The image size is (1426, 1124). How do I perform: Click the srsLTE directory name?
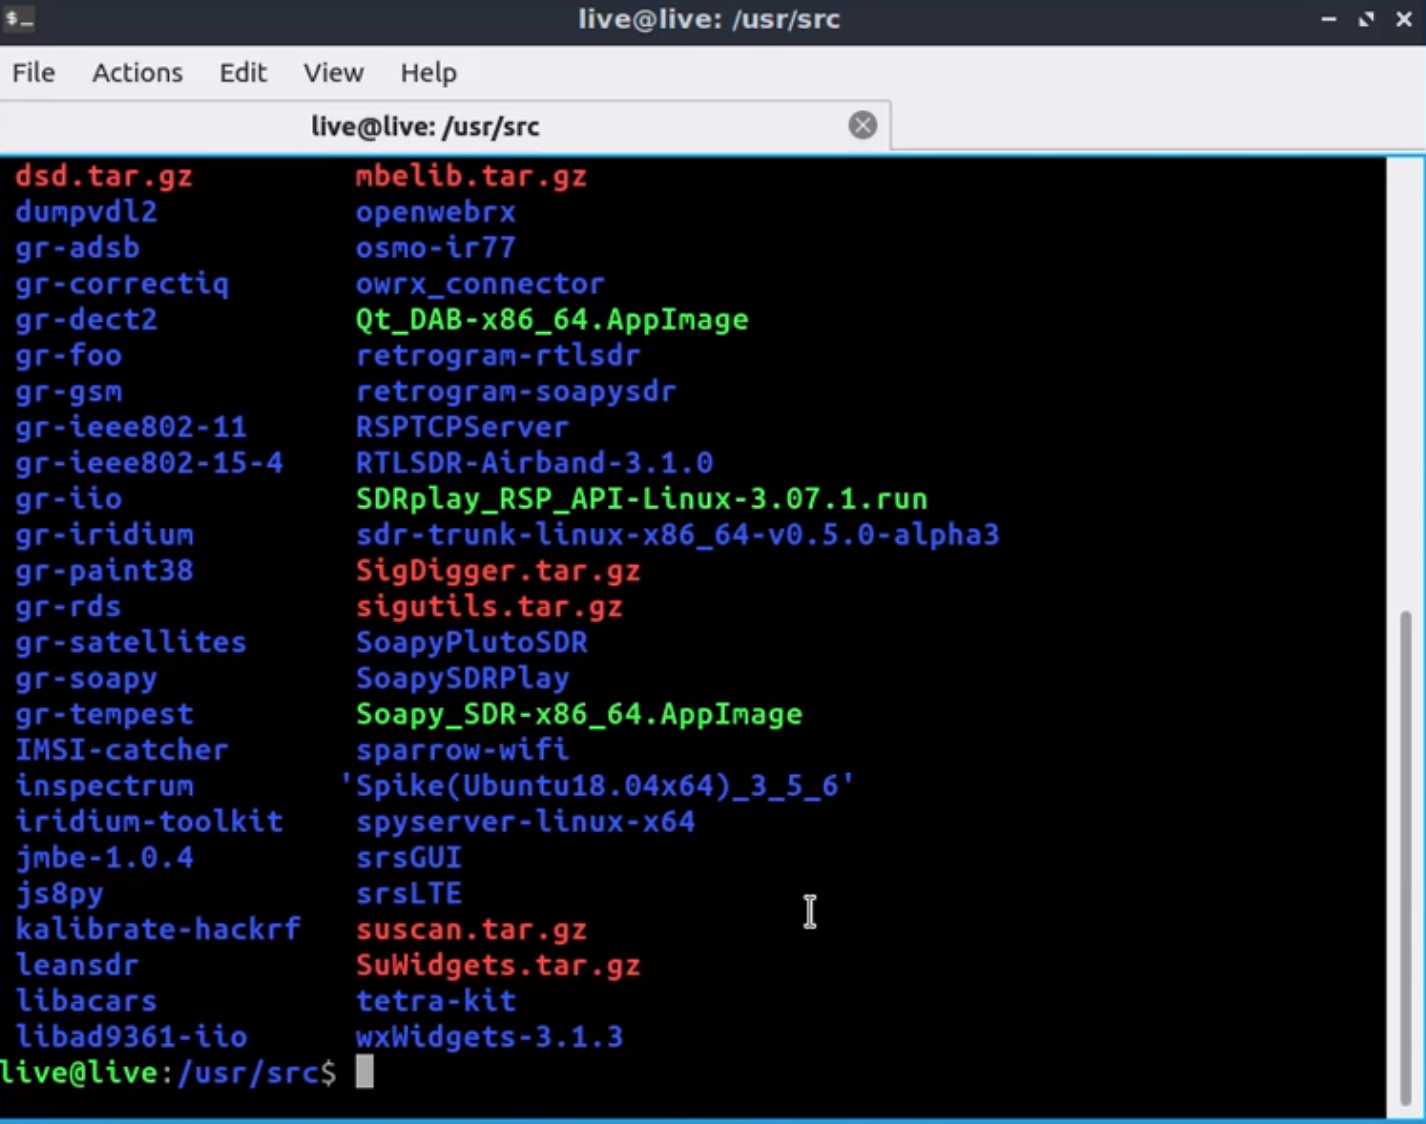(x=408, y=893)
